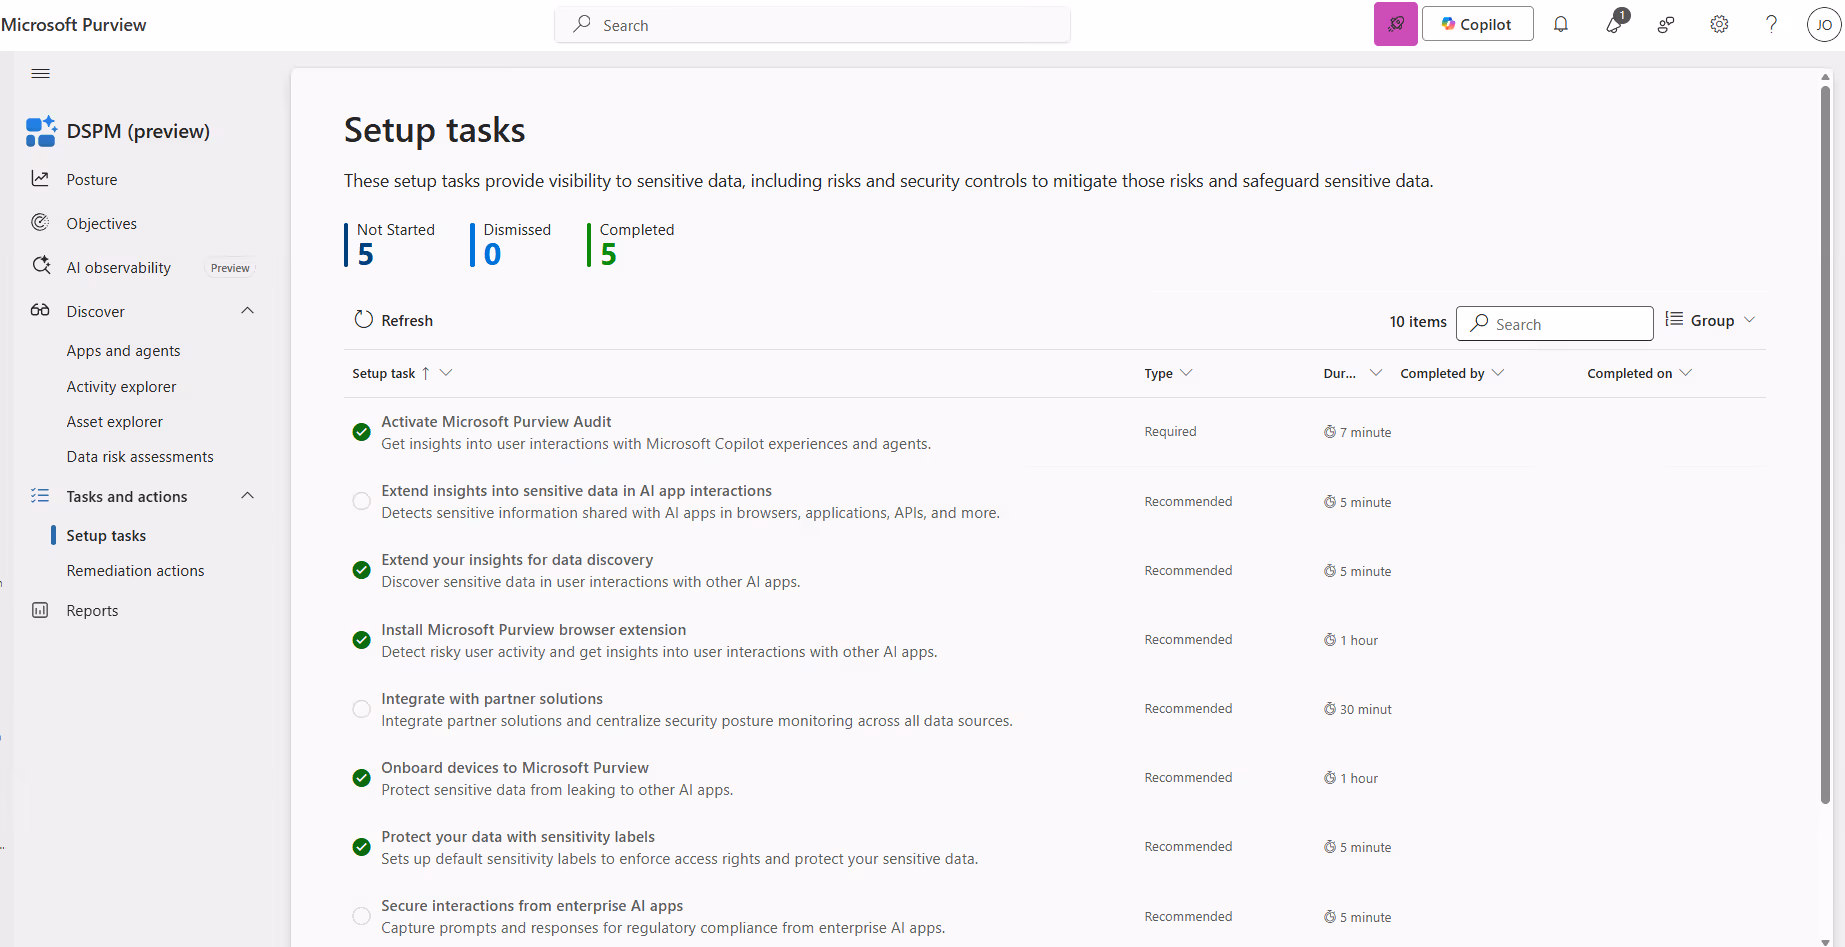Open Activity explorer
Image resolution: width=1845 pixels, height=947 pixels.
tap(121, 386)
